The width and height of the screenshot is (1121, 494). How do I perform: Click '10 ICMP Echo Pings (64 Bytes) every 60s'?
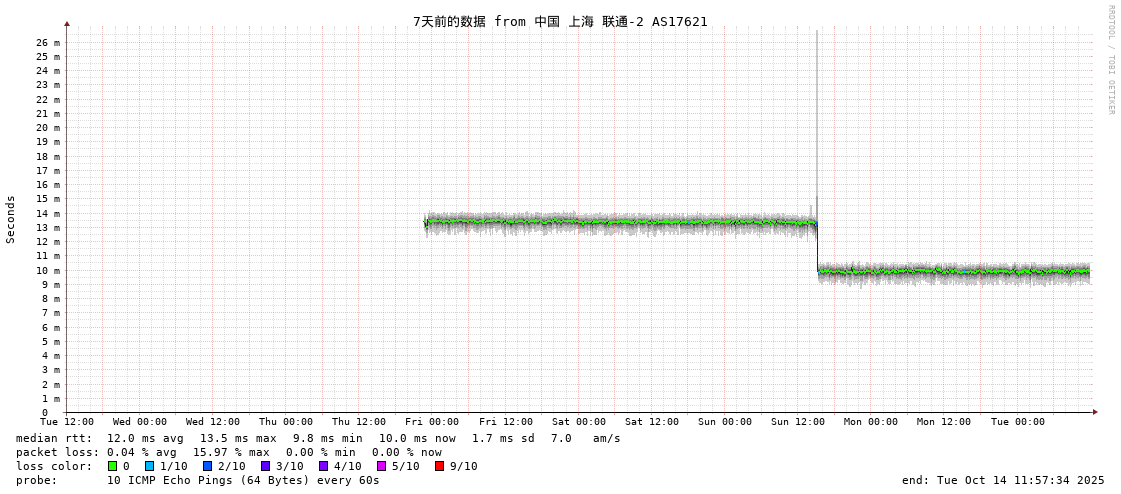click(x=243, y=480)
